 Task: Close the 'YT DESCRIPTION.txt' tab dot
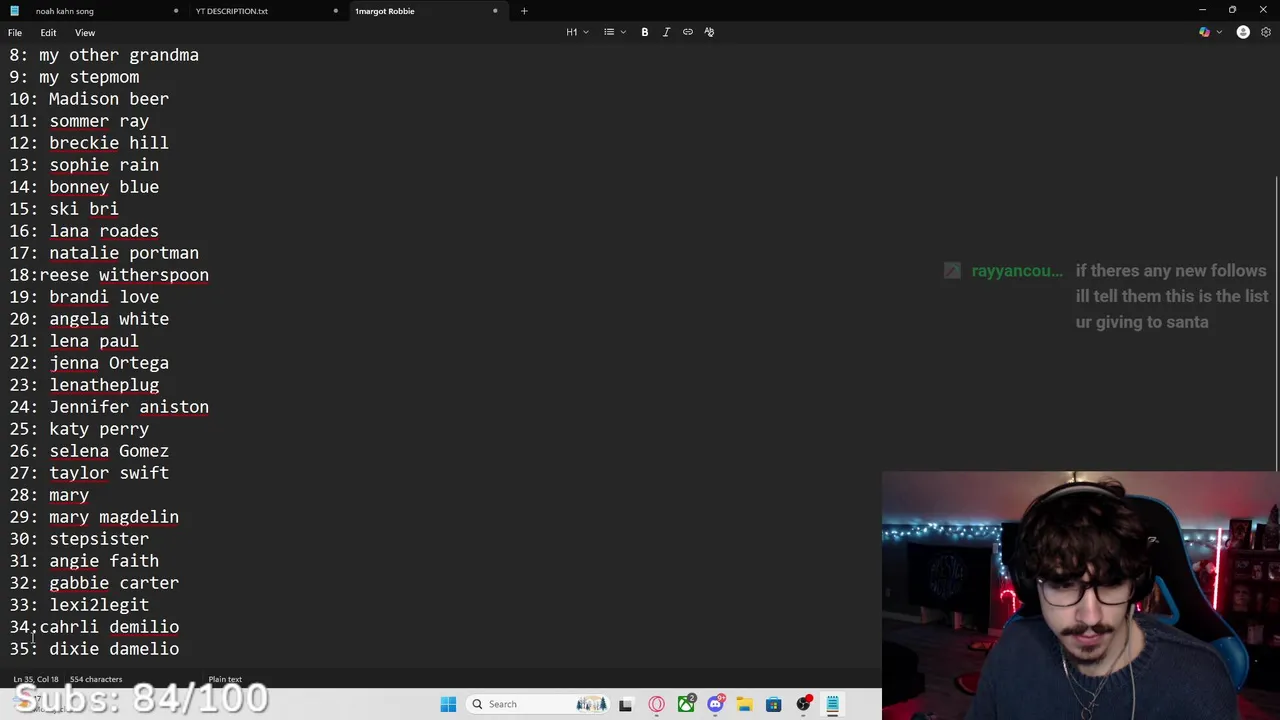point(336,11)
